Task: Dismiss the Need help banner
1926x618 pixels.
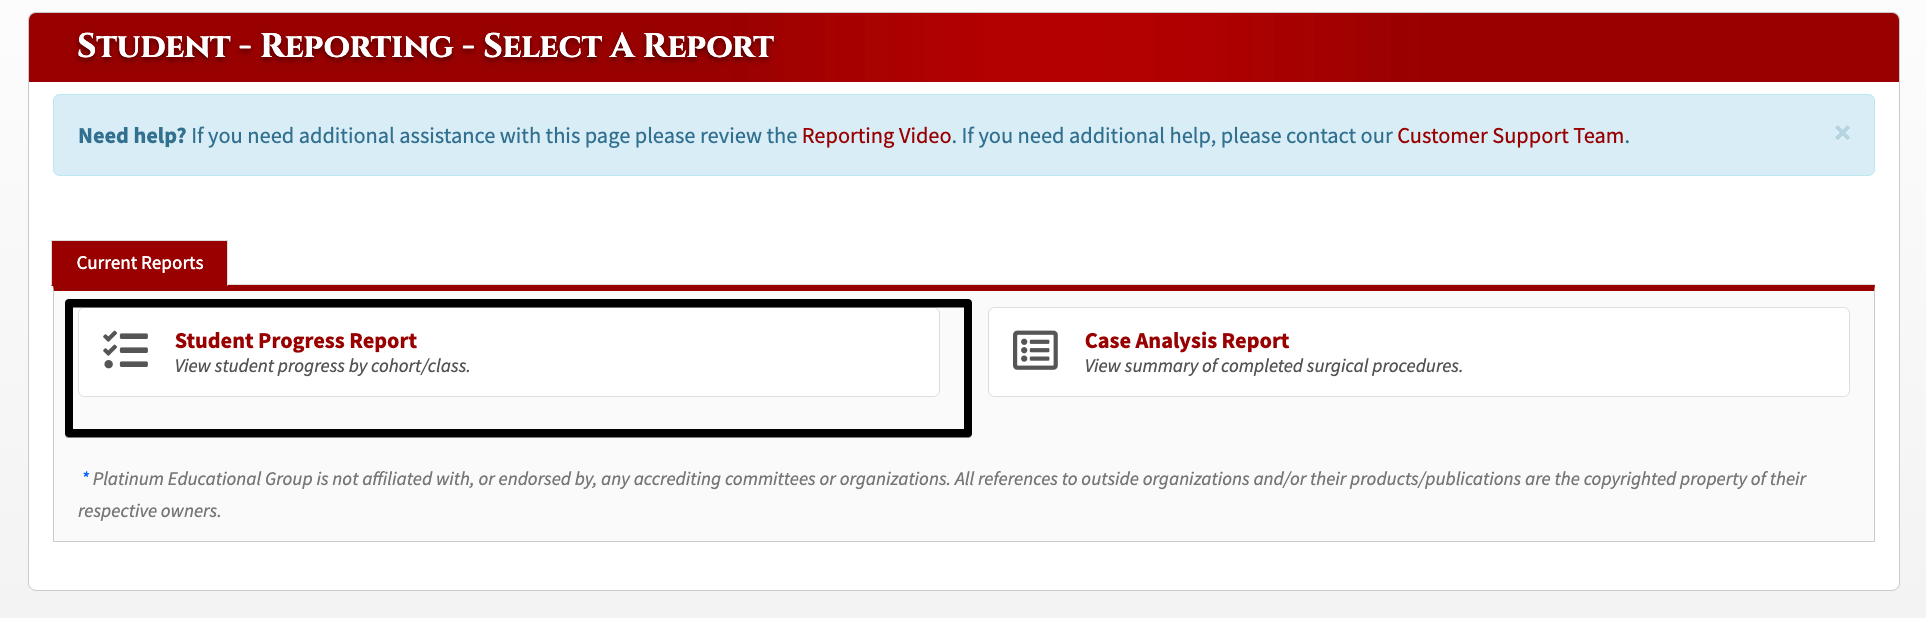Action: pos(1842,133)
